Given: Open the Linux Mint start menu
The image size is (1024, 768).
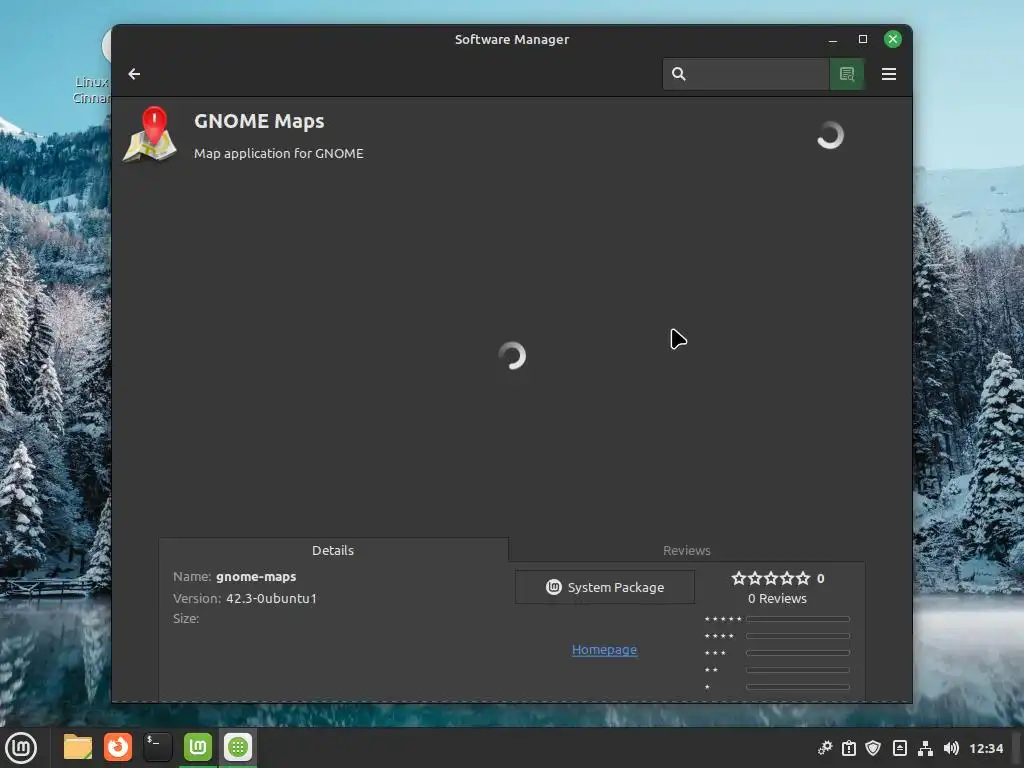Looking at the screenshot, I should [x=21, y=747].
